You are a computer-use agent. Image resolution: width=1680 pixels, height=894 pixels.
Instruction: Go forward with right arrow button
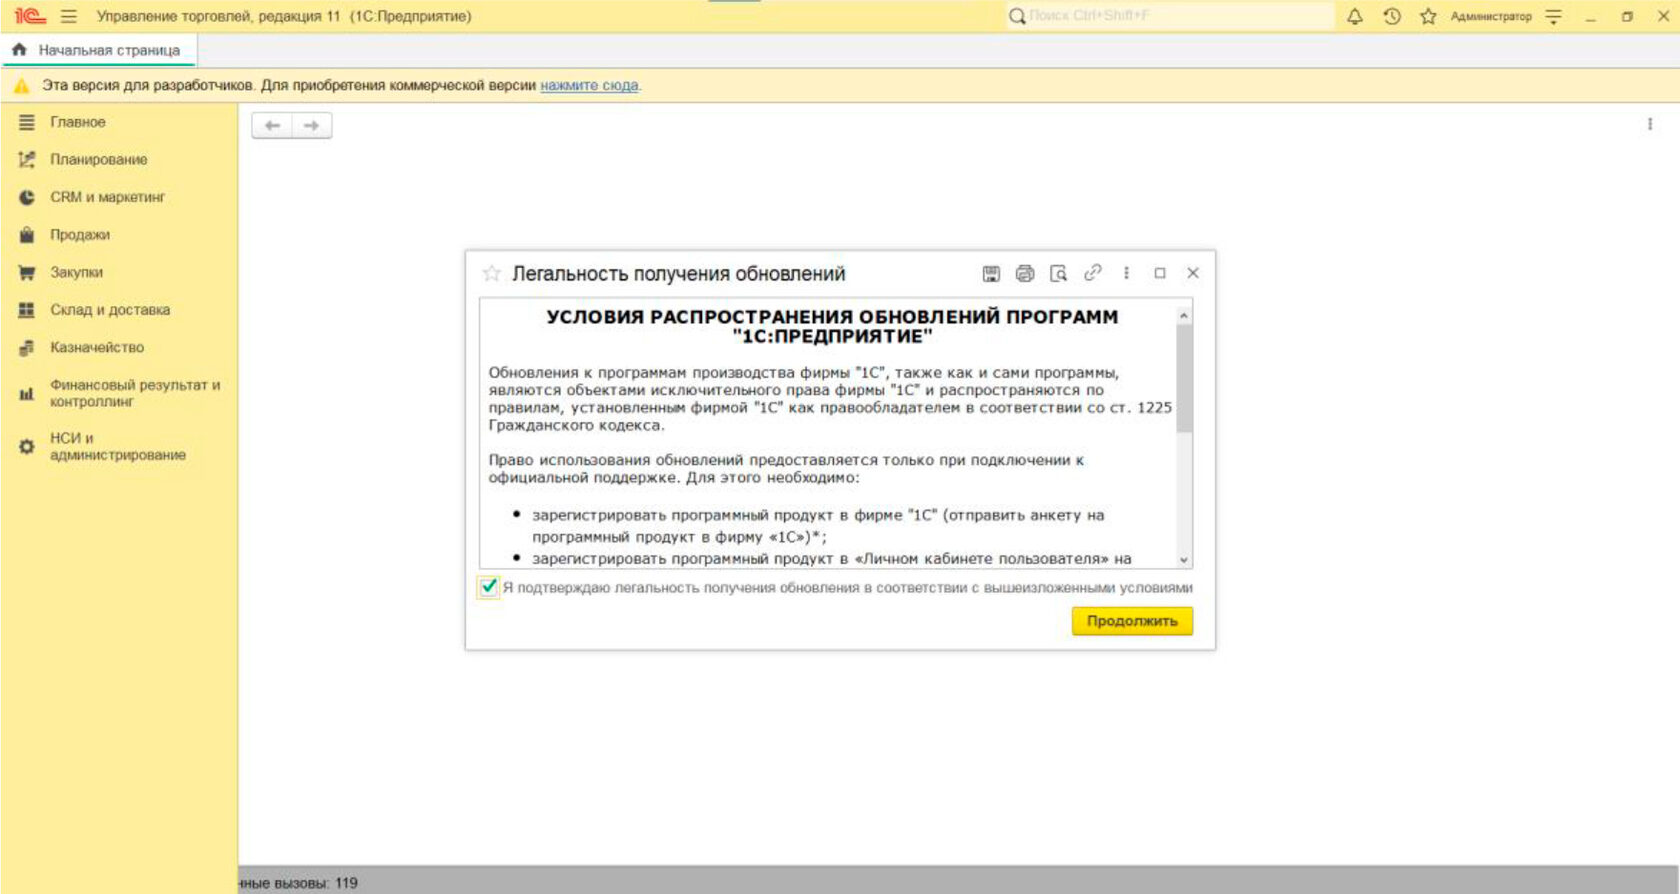311,126
